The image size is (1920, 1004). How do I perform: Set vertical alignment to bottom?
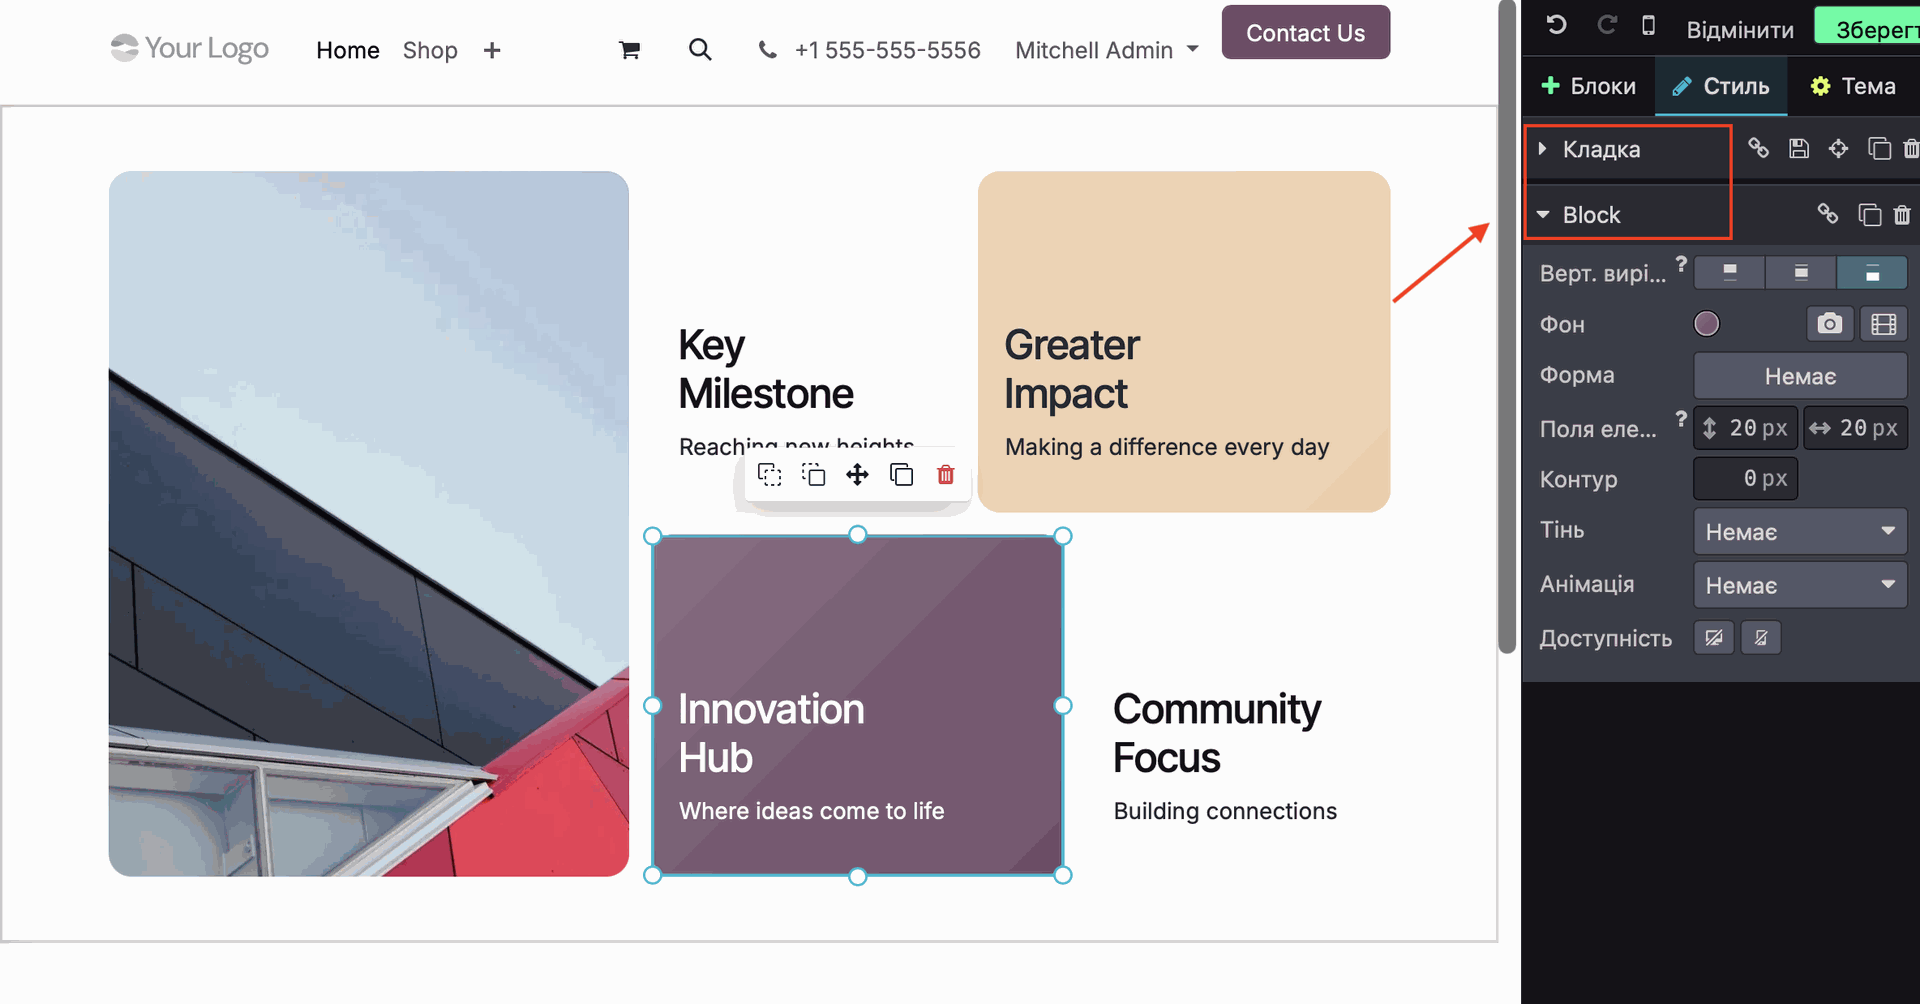point(1871,272)
